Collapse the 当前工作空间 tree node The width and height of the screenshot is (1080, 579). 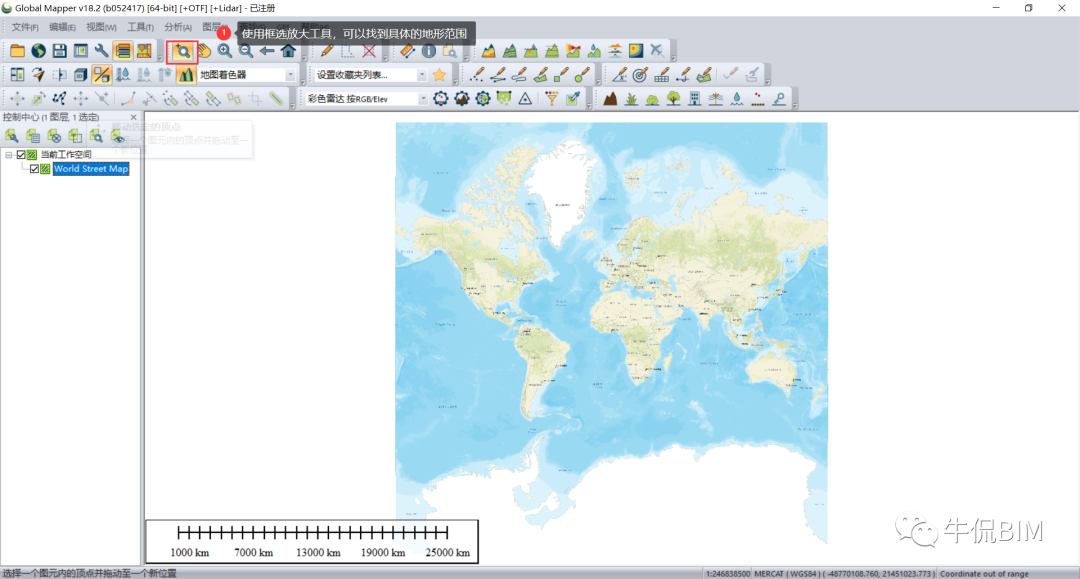tap(8, 155)
